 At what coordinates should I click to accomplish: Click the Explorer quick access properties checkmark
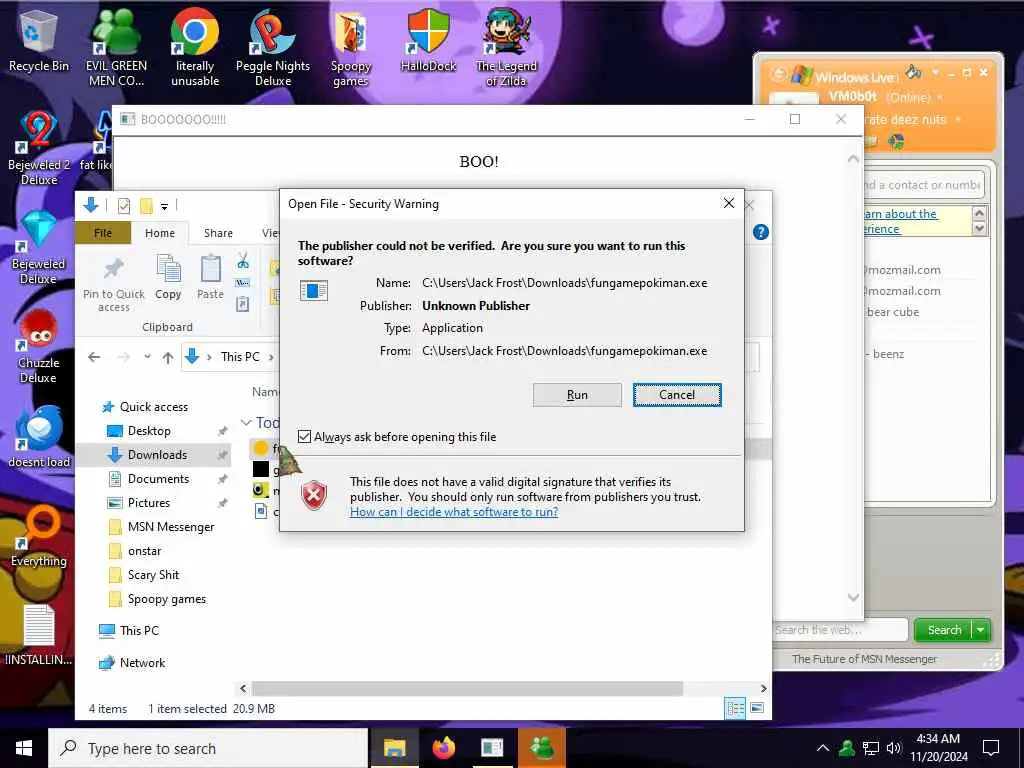123,206
